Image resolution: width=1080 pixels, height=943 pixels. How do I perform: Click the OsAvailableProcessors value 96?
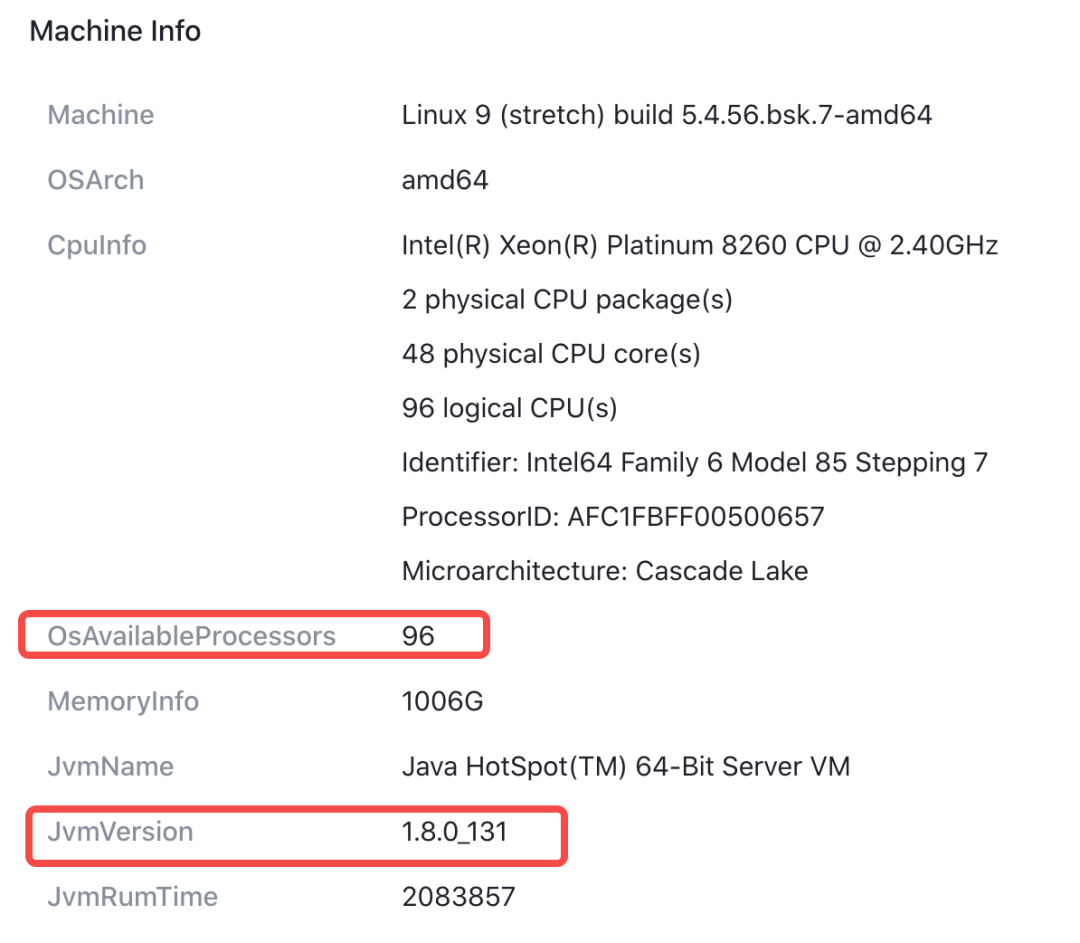[x=418, y=636]
